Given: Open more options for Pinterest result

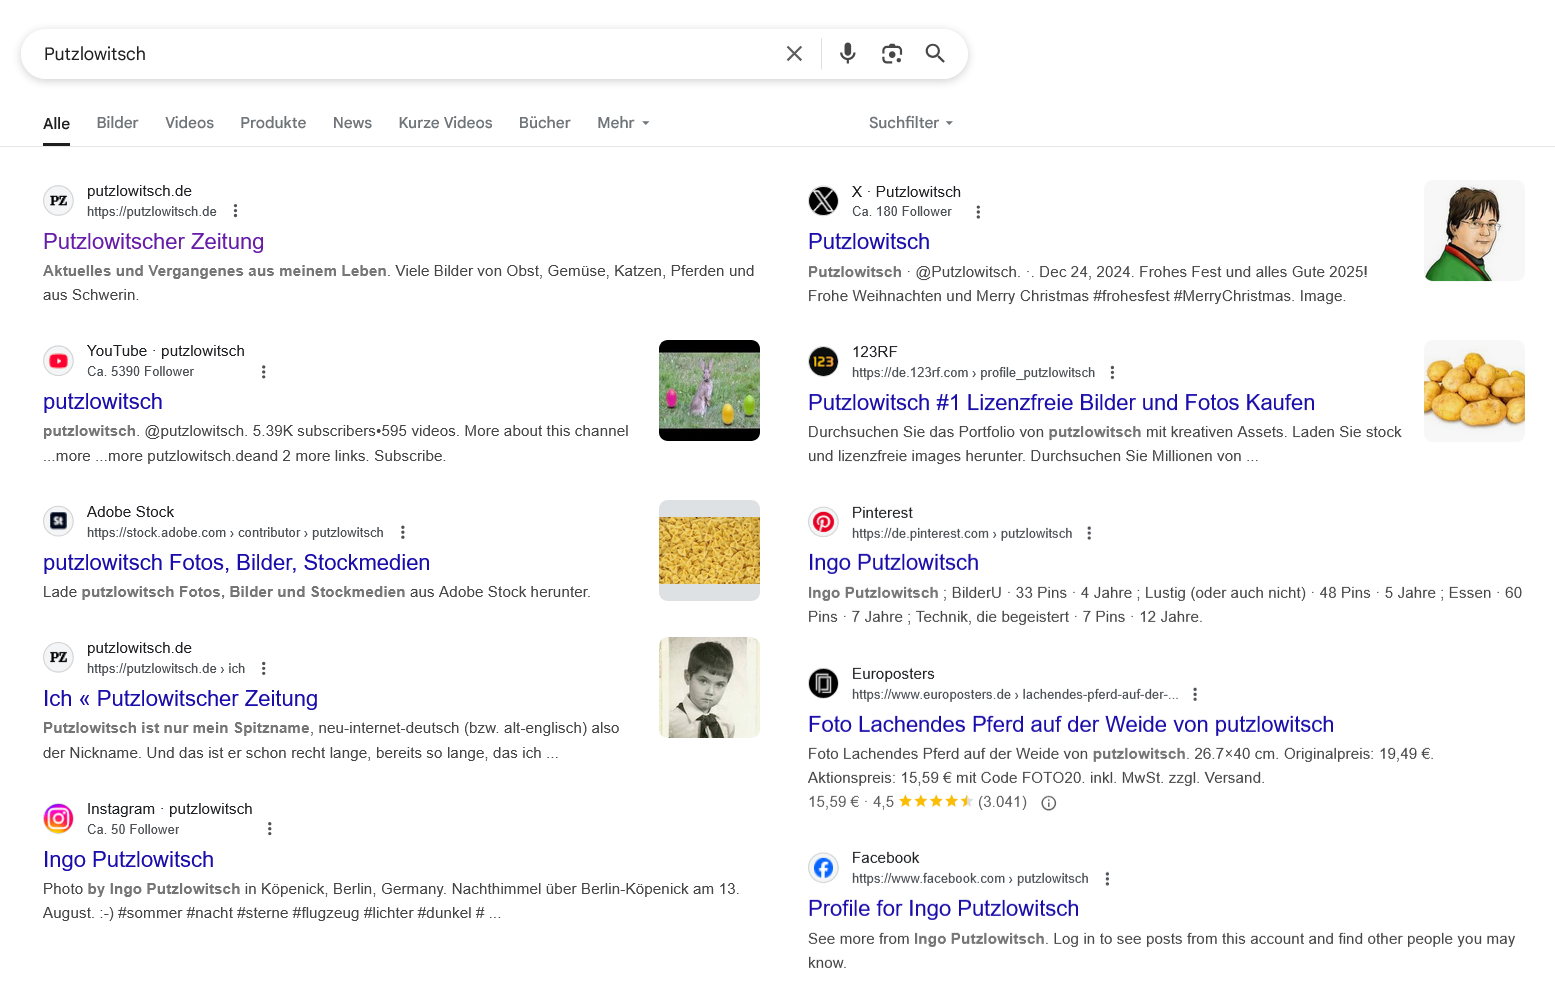Looking at the screenshot, I should coord(1089,533).
